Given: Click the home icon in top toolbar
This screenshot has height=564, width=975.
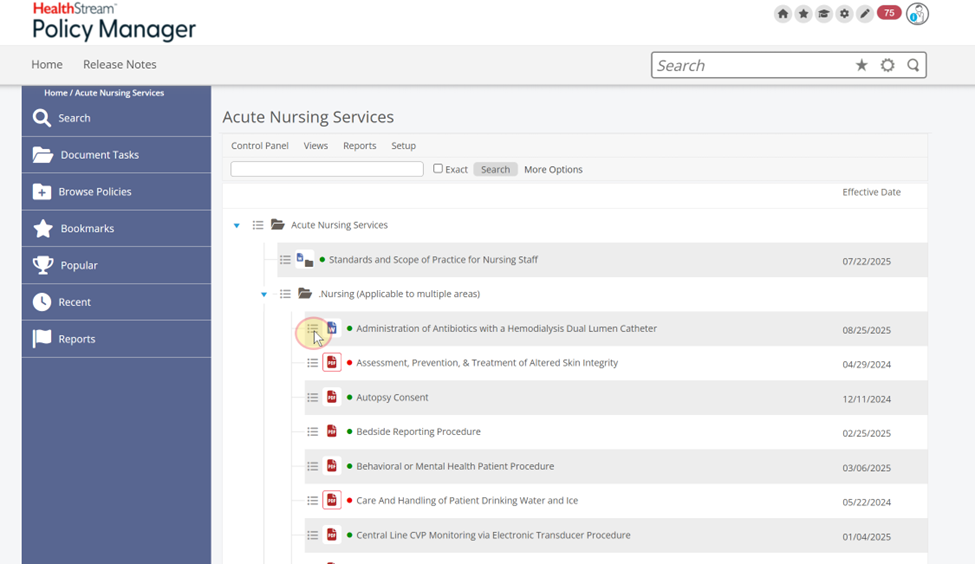Looking at the screenshot, I should (x=783, y=14).
